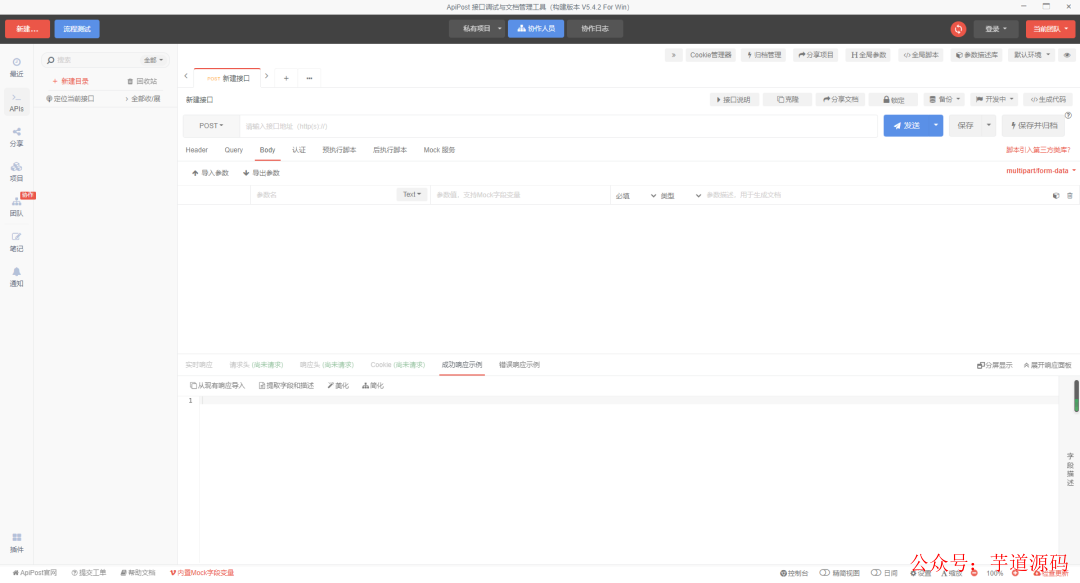This screenshot has width=1080, height=583.
Task: Click the interface URL input field
Action: click(x=558, y=126)
